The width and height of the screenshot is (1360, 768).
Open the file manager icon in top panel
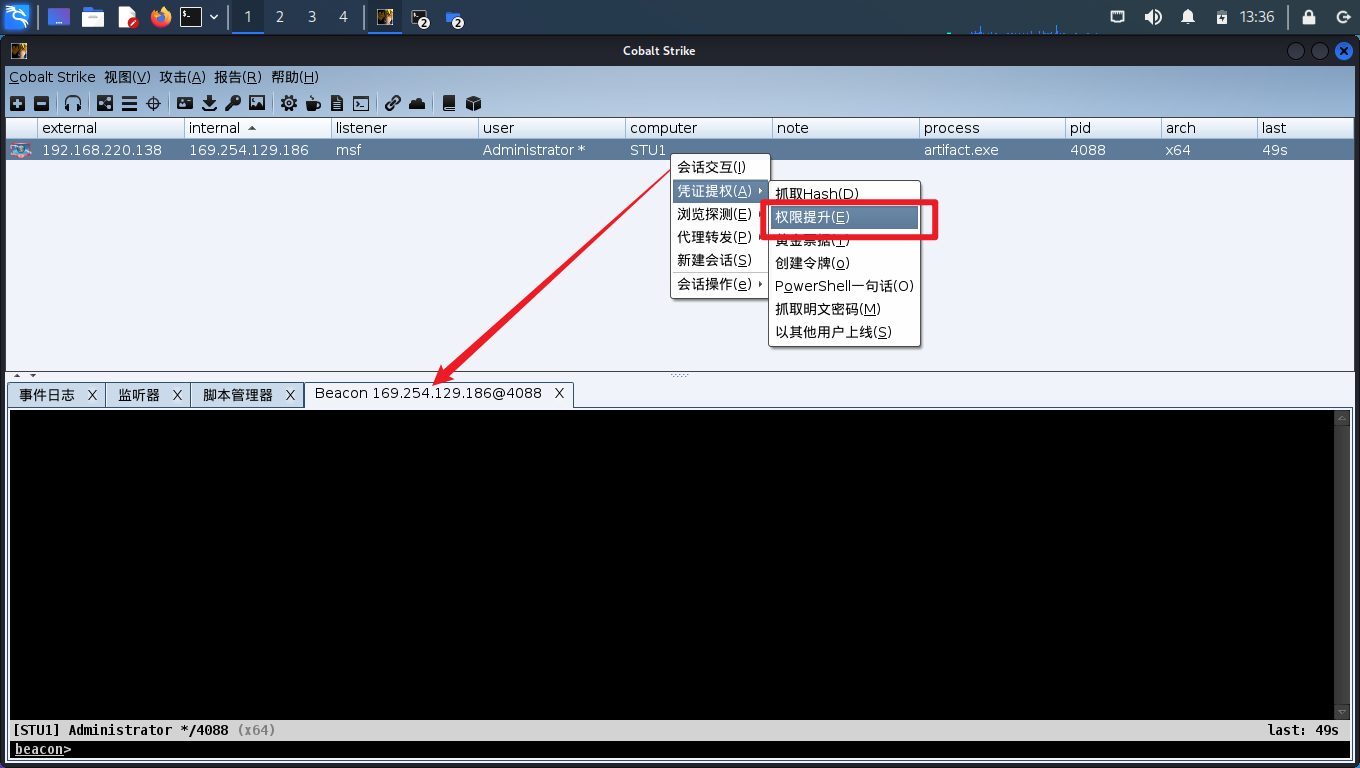pyautogui.click(x=93, y=17)
